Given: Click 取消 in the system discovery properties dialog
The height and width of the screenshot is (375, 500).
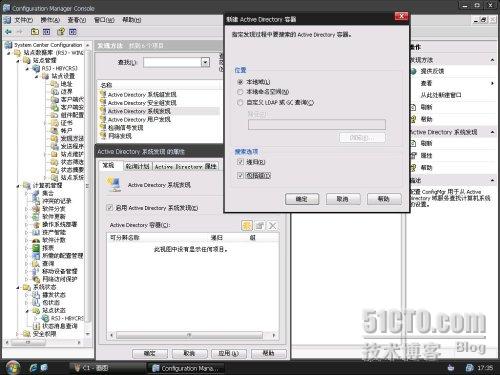Looking at the screenshot, I should [189, 353].
